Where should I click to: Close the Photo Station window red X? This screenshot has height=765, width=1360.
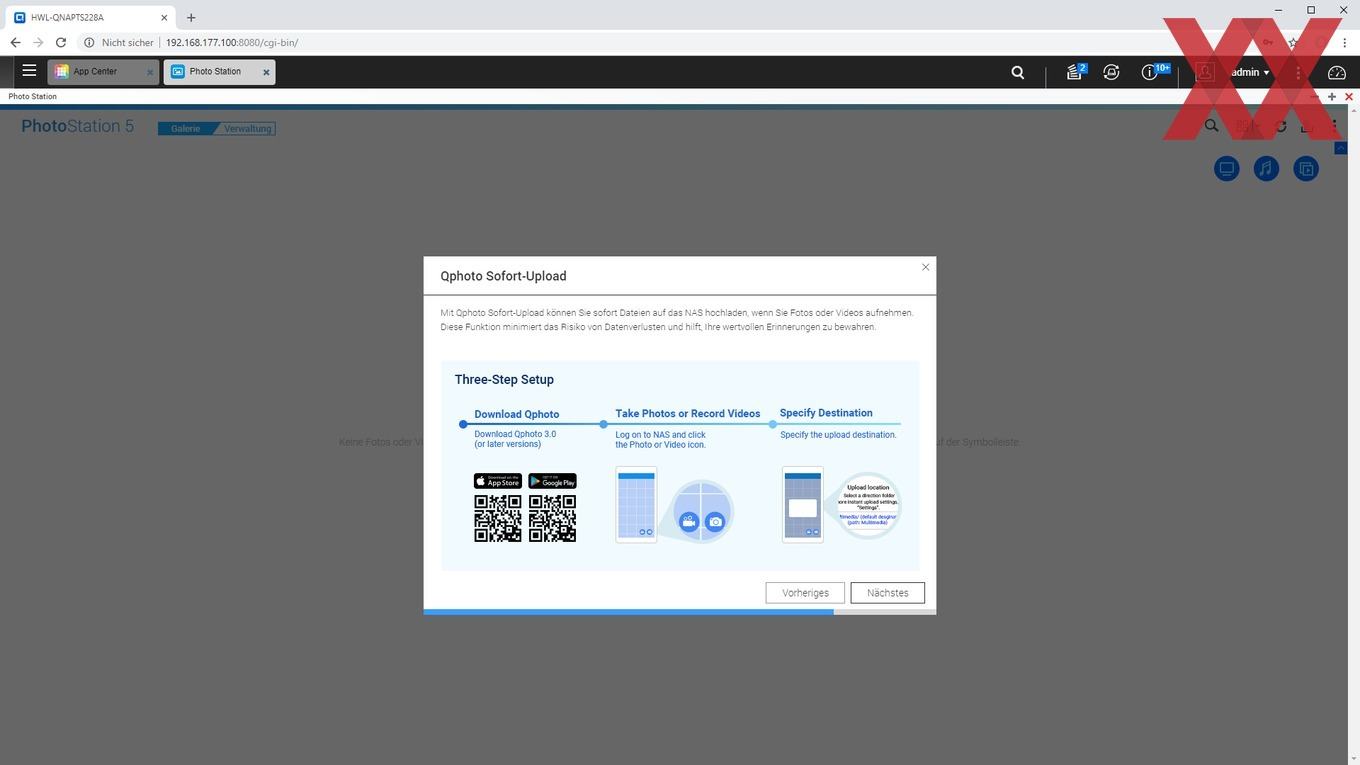[1349, 97]
